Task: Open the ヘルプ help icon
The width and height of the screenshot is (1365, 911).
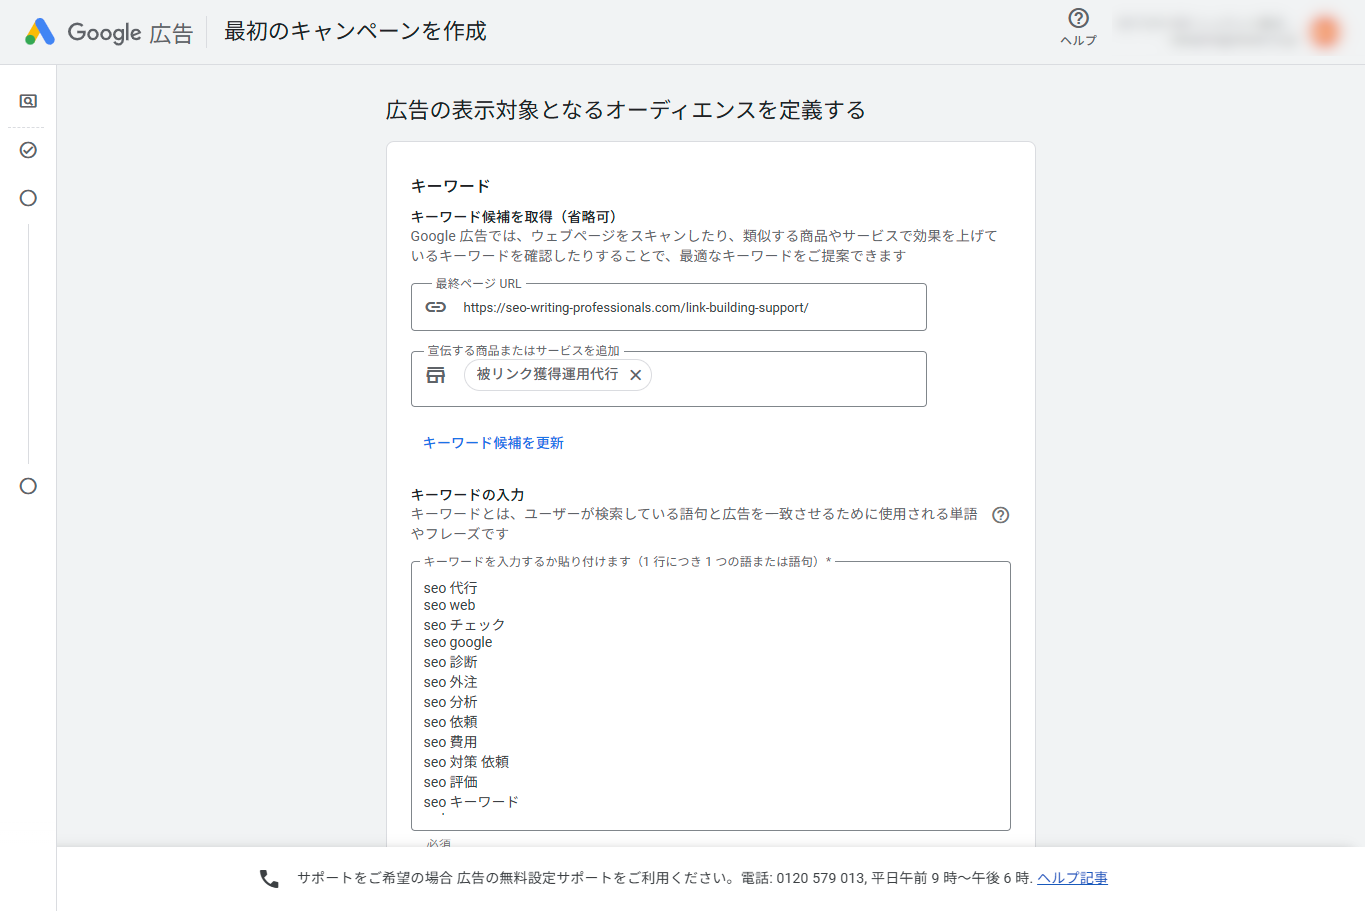Action: point(1077,17)
